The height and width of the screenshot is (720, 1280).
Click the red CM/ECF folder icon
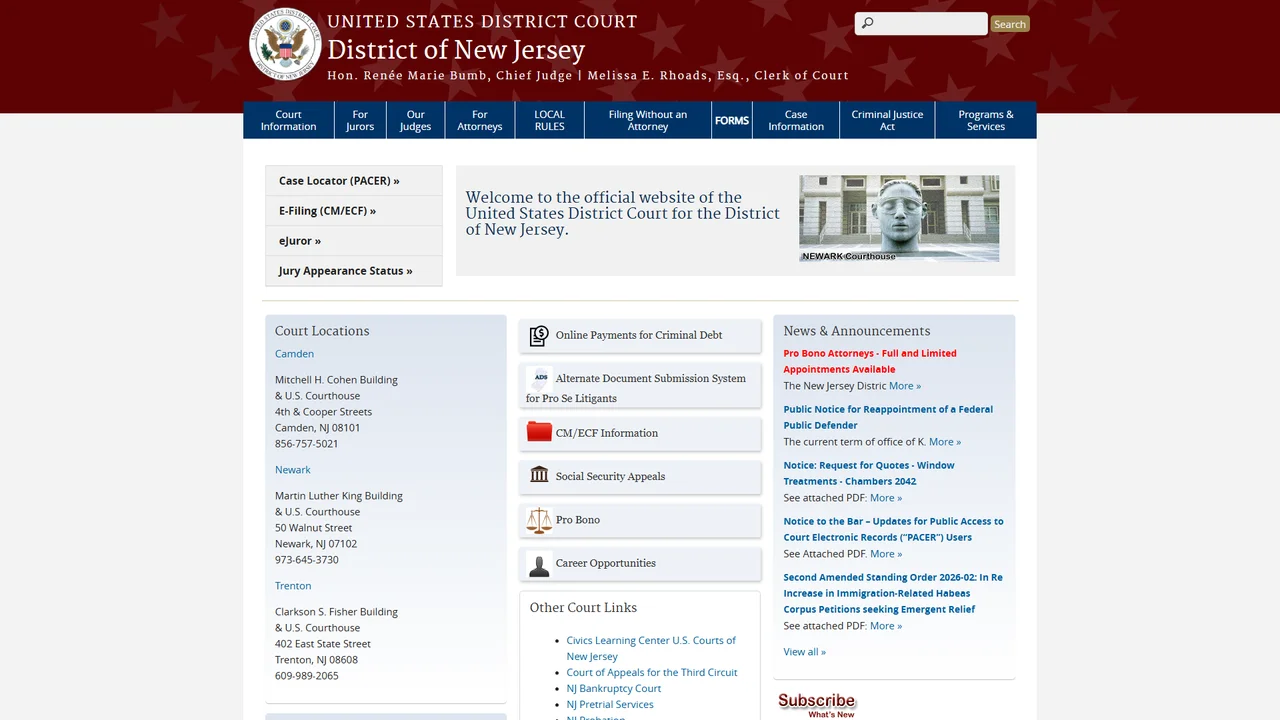(x=539, y=432)
